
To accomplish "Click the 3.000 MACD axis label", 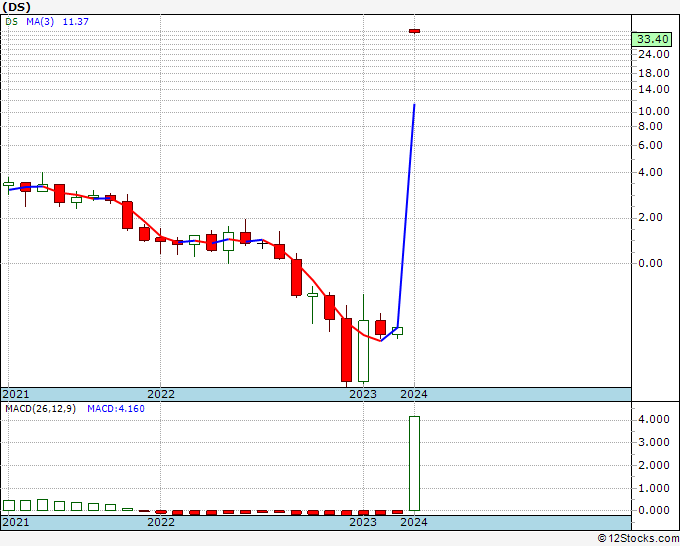I will pos(654,442).
